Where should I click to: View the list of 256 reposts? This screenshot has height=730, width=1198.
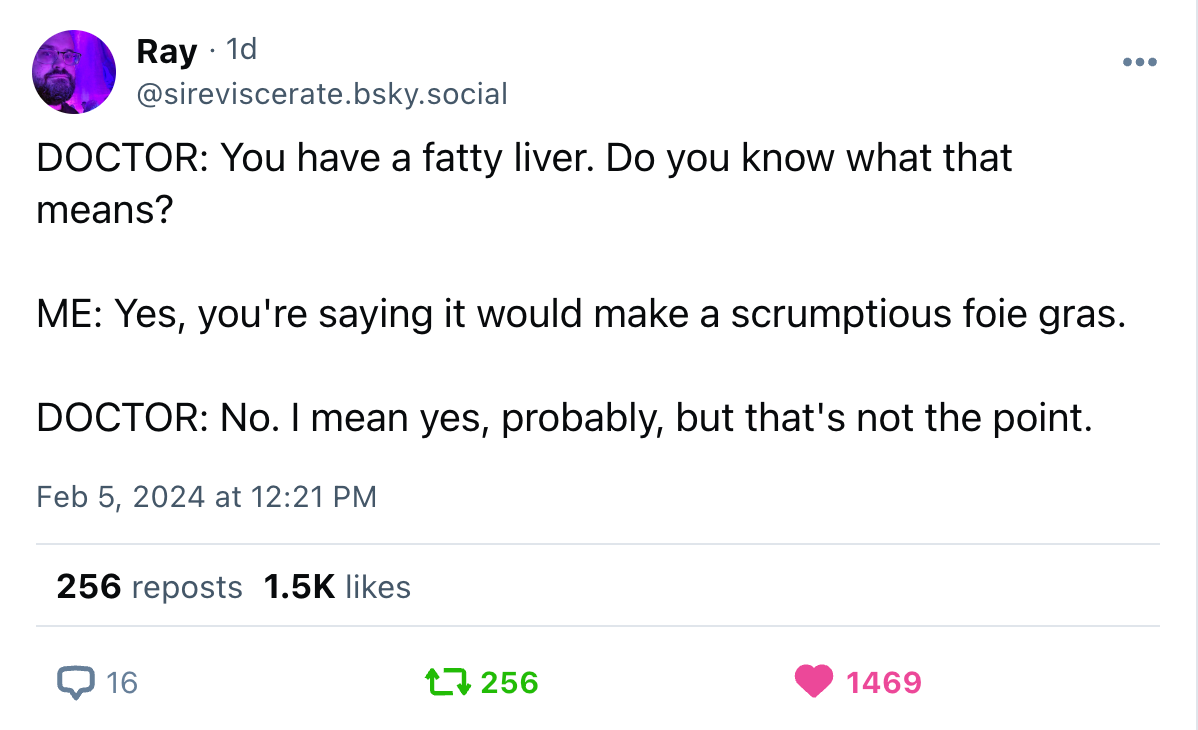click(150, 587)
